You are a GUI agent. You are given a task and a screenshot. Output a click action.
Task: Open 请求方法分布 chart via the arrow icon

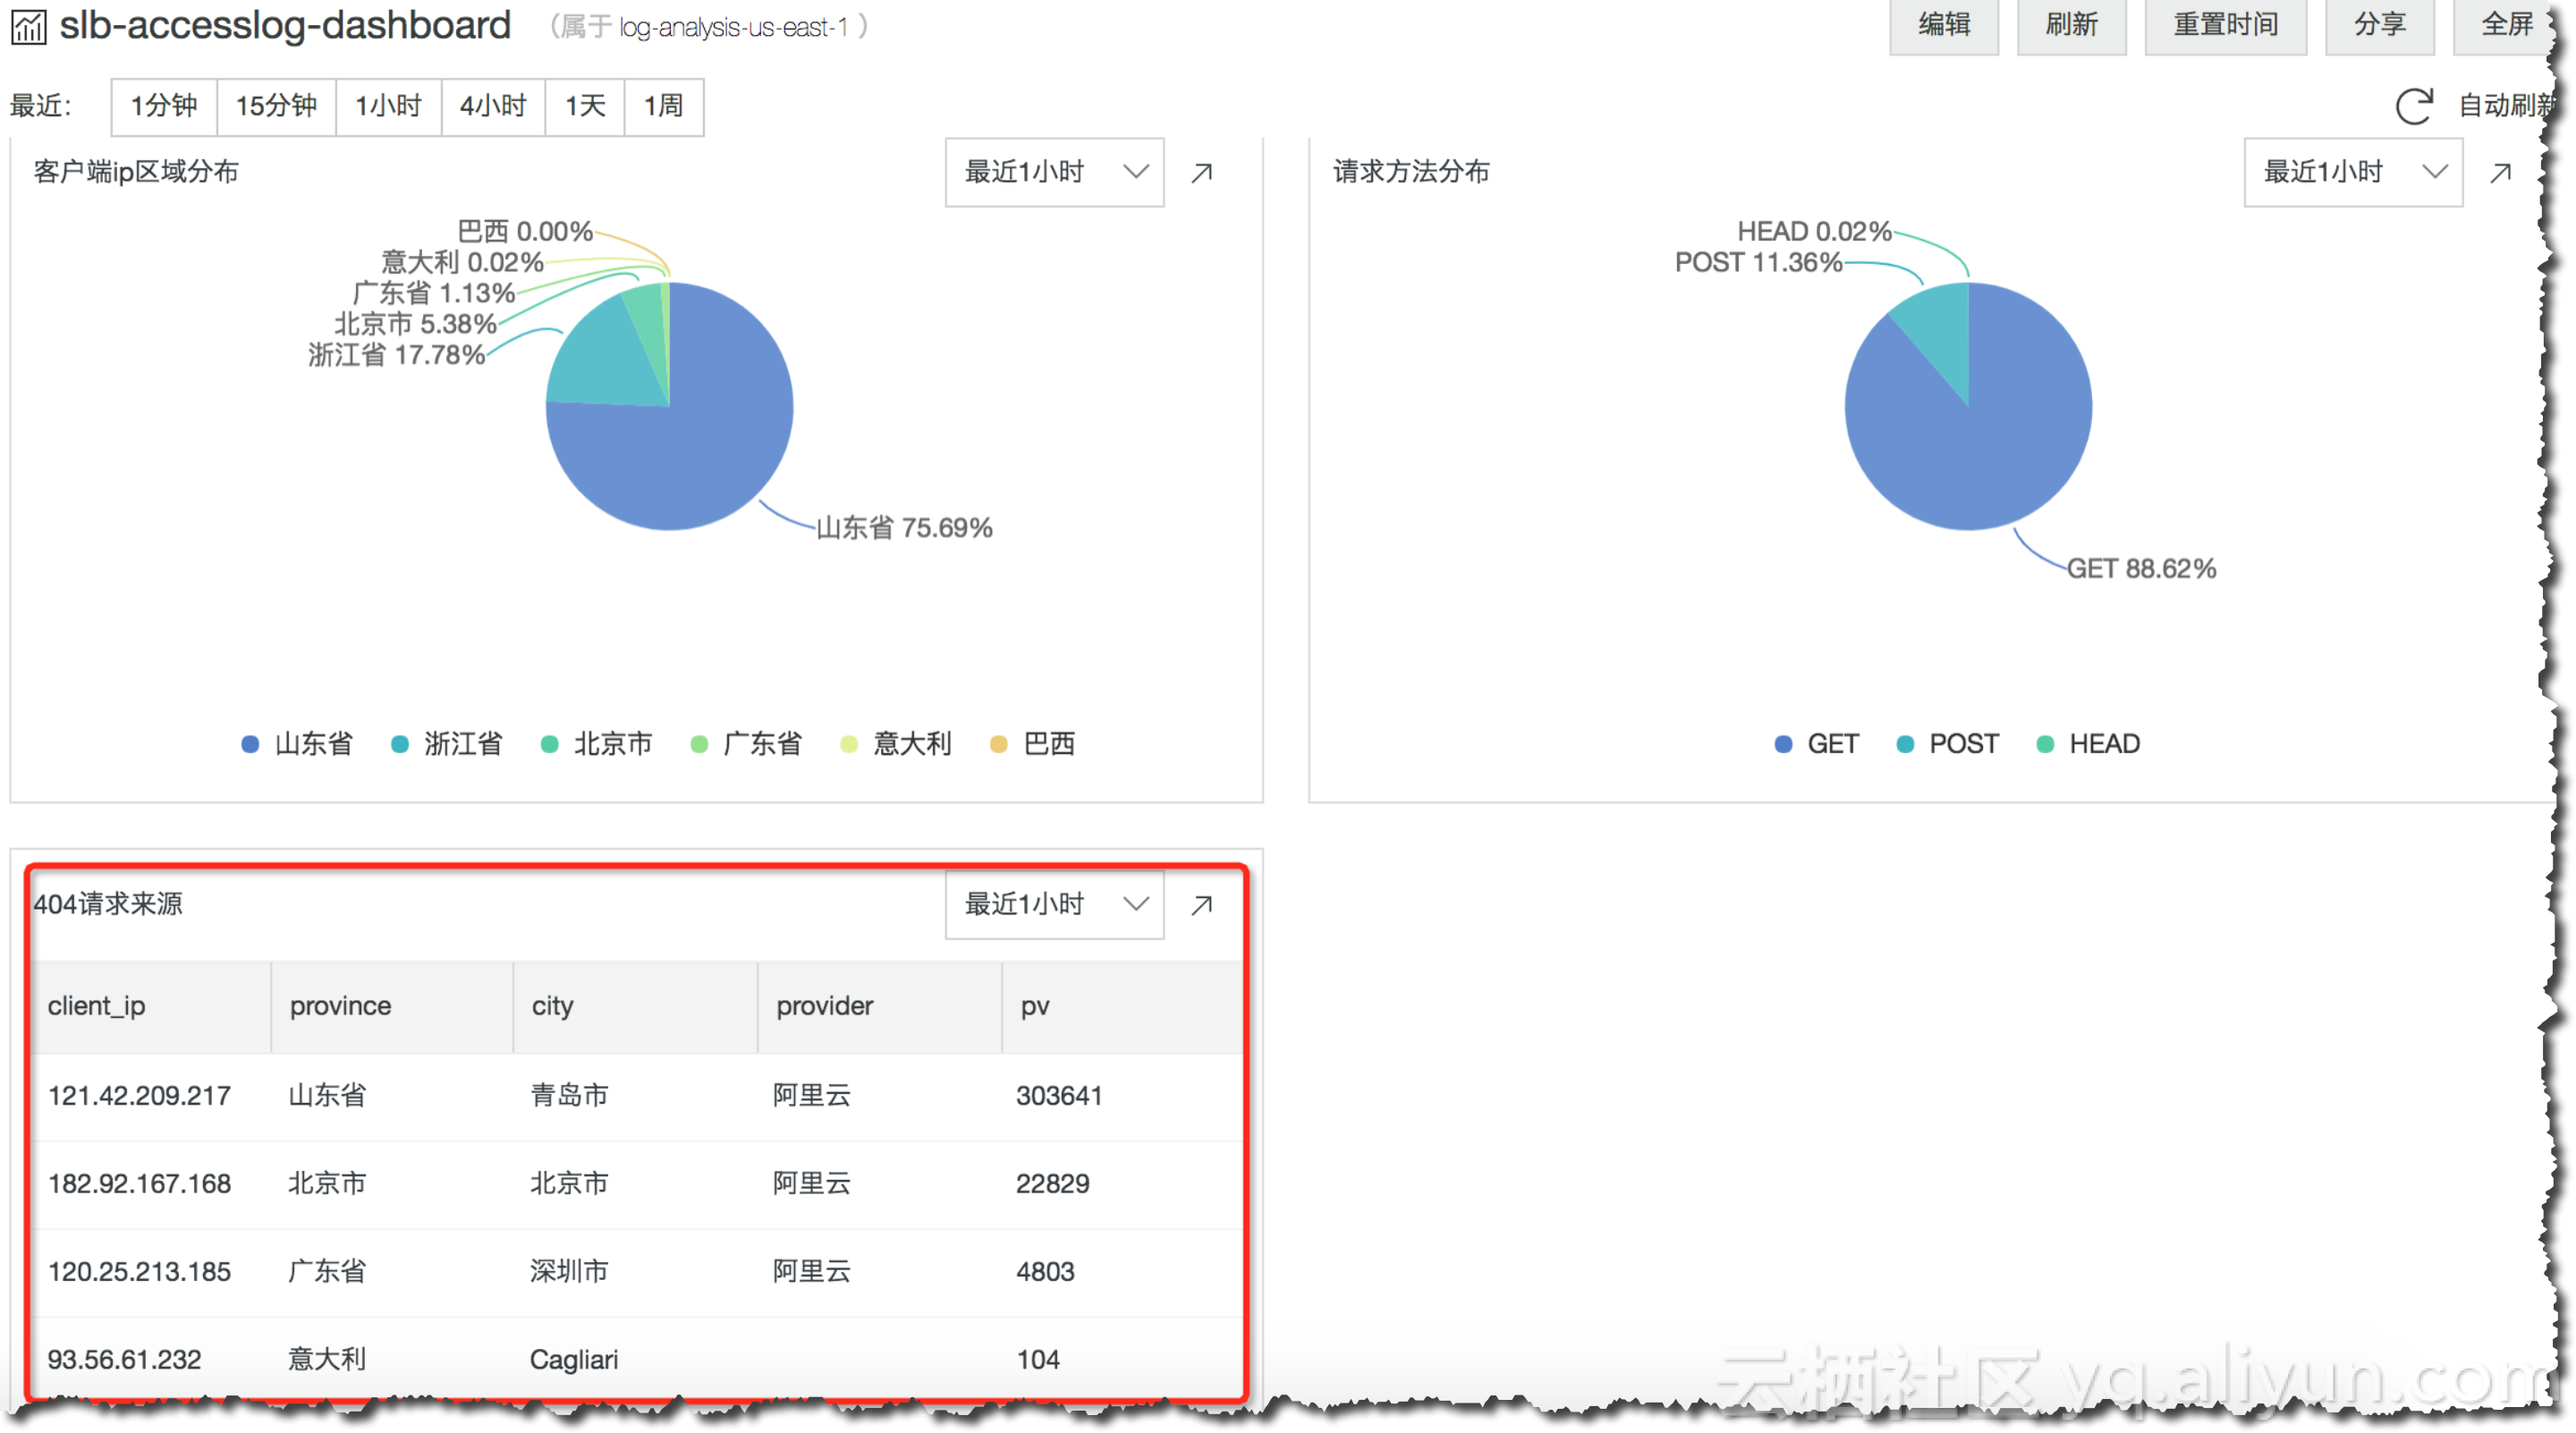point(2500,172)
